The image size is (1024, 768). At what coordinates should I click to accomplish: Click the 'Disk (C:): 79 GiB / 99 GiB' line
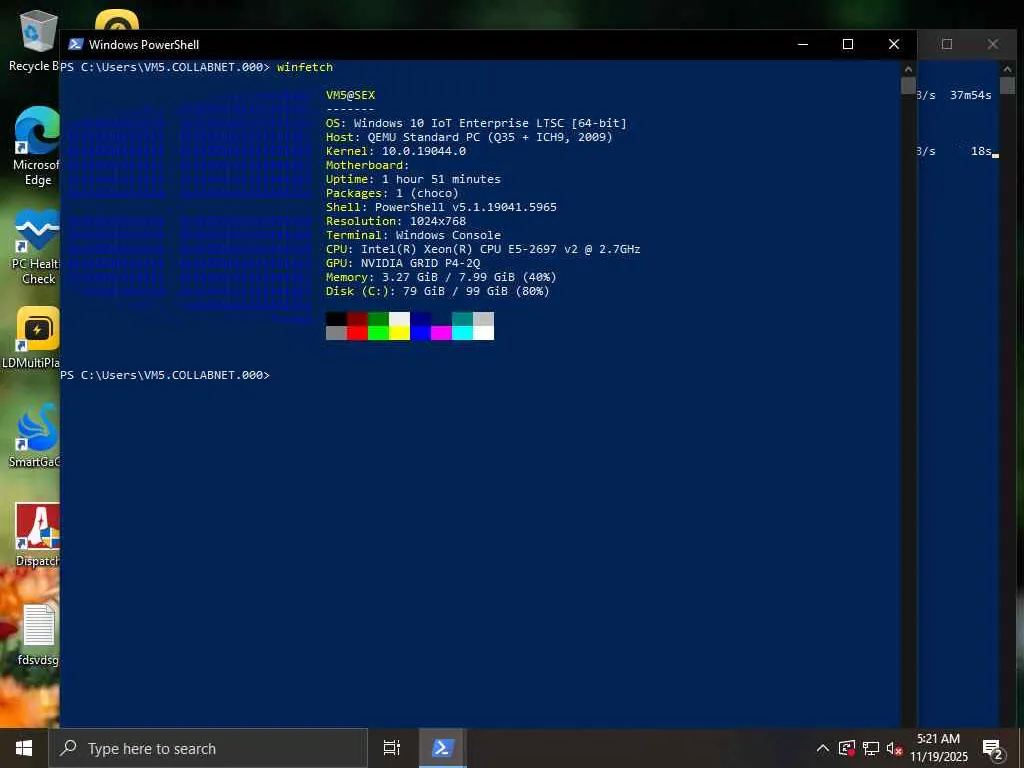pyautogui.click(x=438, y=291)
